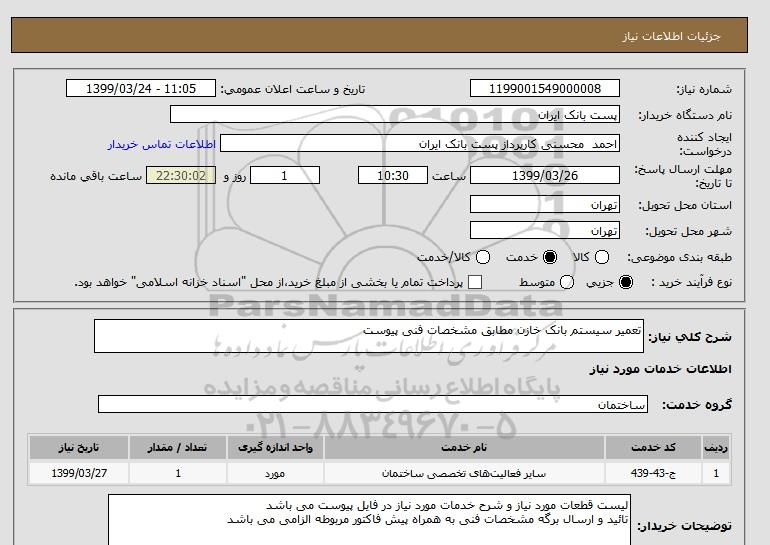Choose the جزیی purchase type radio
The image size is (770, 545).
pos(626,282)
